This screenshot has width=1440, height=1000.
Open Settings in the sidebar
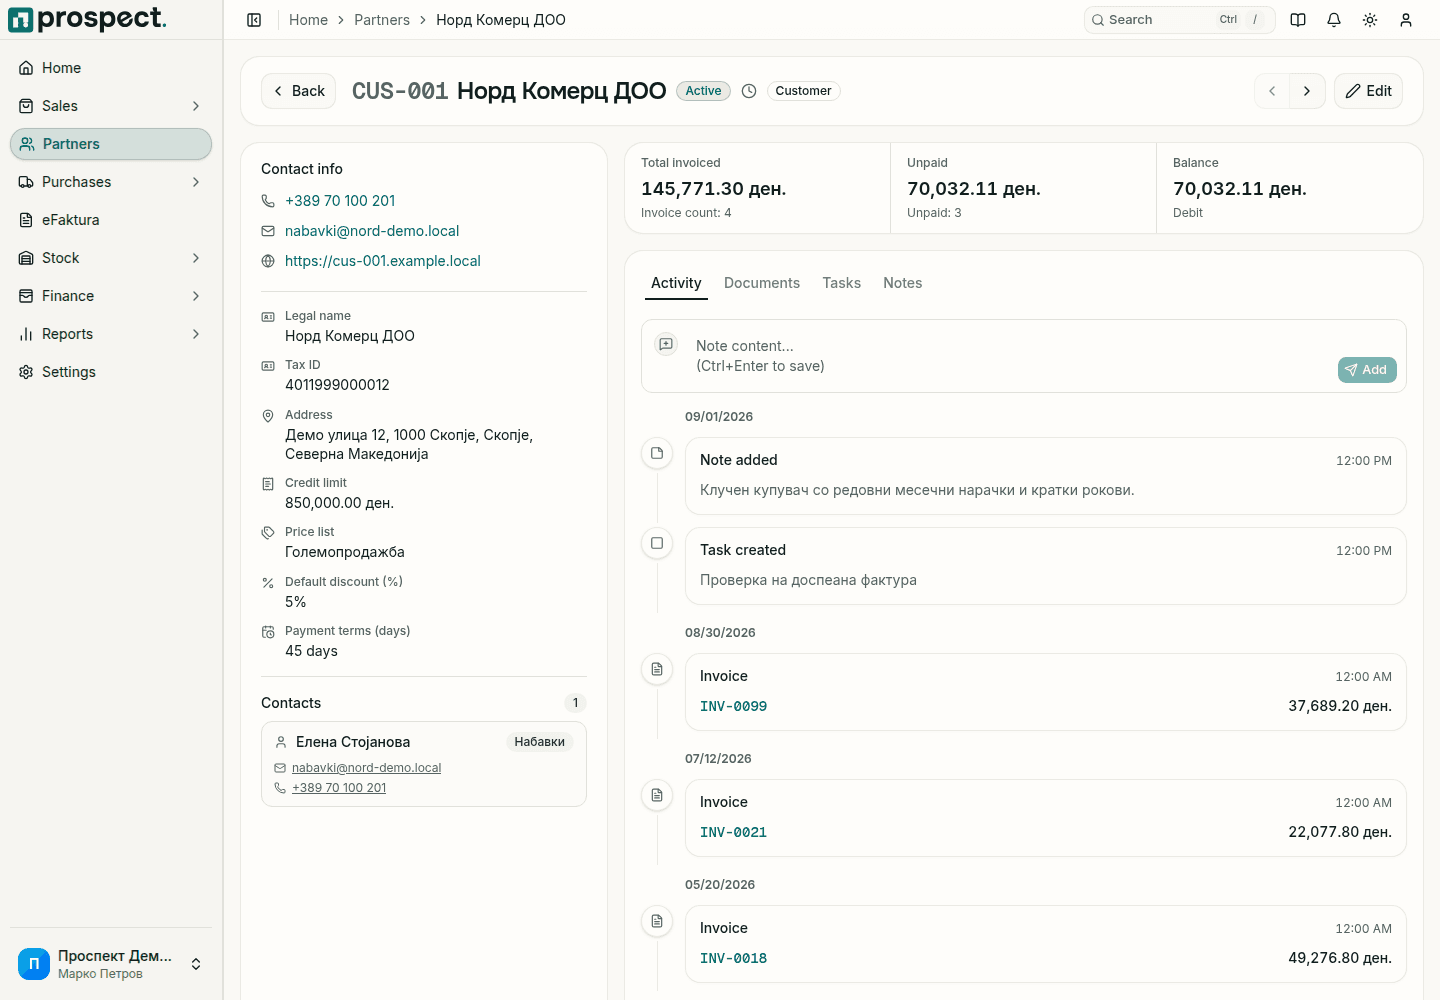[x=111, y=372]
